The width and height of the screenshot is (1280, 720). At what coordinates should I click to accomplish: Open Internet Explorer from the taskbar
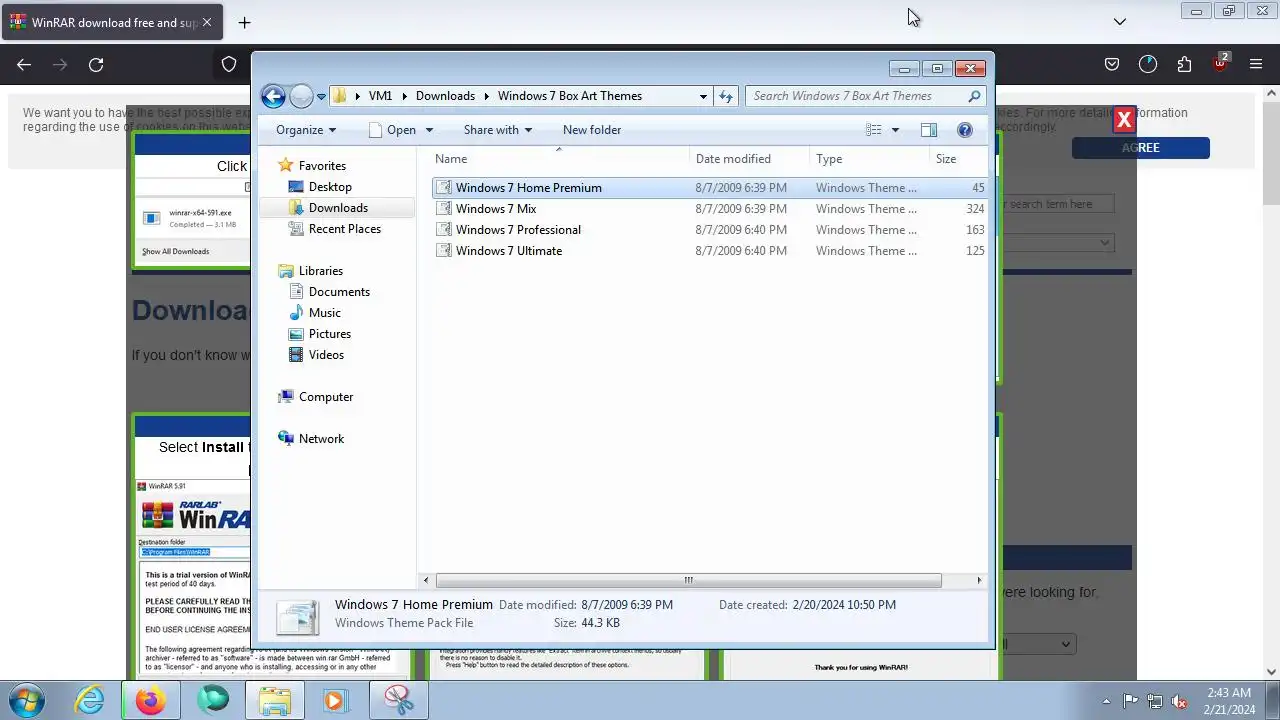pyautogui.click(x=90, y=701)
